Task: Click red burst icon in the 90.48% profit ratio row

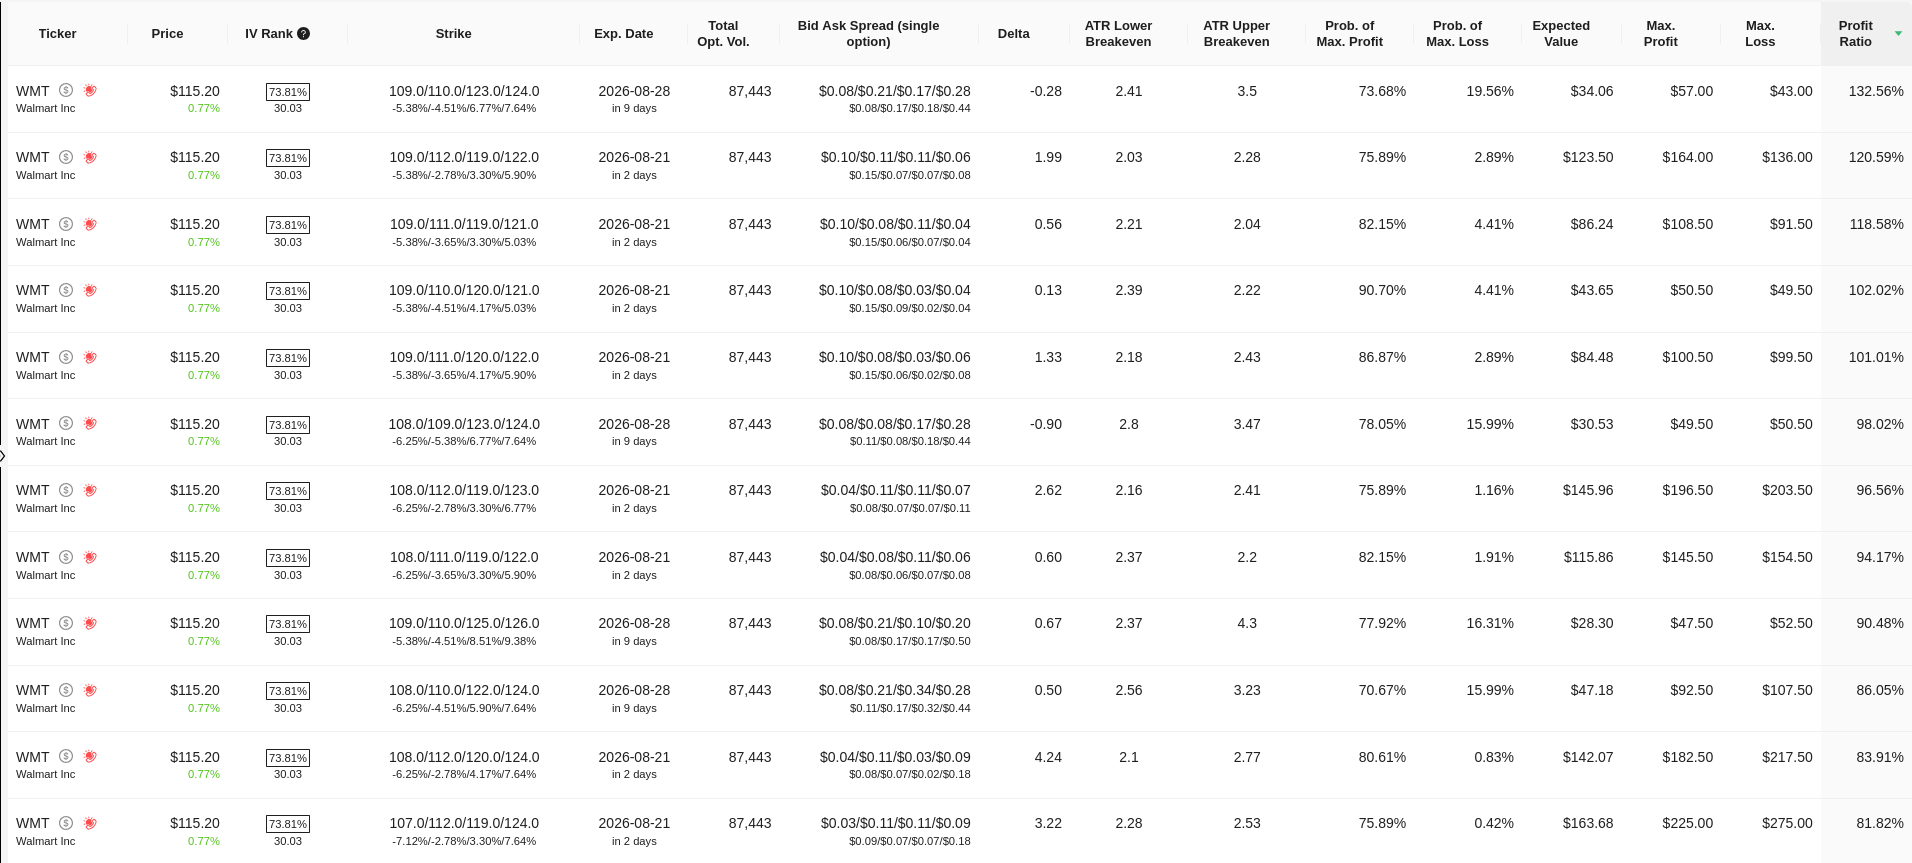Action: [x=90, y=623]
